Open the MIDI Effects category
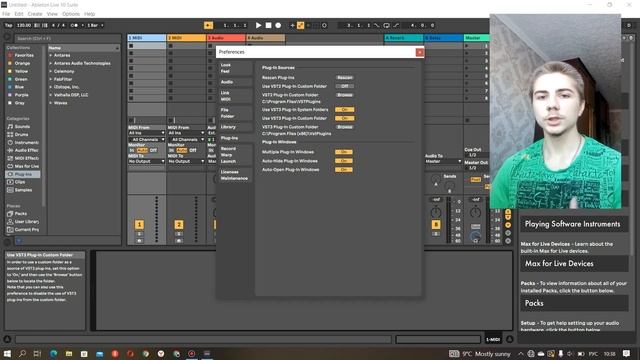 [x=27, y=158]
